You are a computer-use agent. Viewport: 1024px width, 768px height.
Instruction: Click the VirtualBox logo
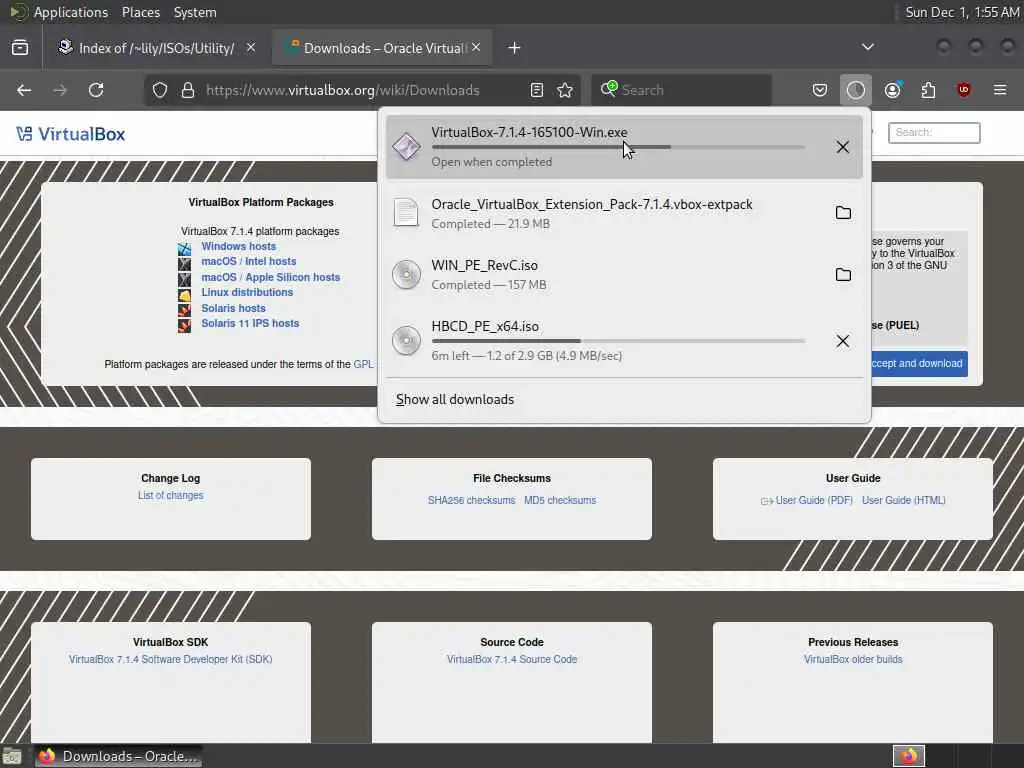click(71, 135)
